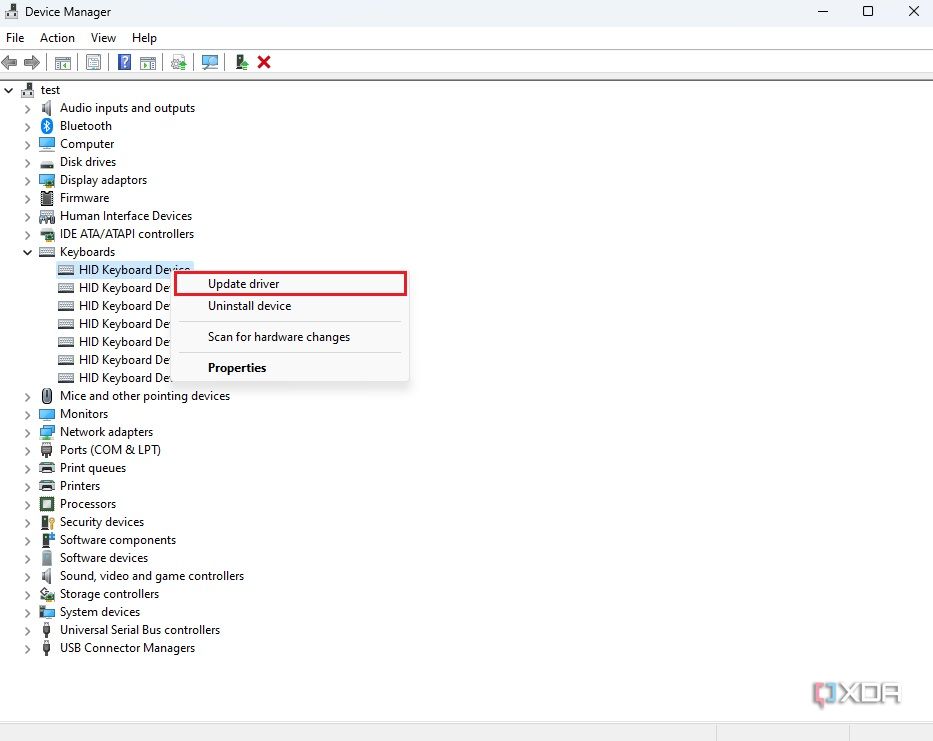Select Properties in the context menu
Image resolution: width=933 pixels, height=741 pixels.
pyautogui.click(x=236, y=367)
